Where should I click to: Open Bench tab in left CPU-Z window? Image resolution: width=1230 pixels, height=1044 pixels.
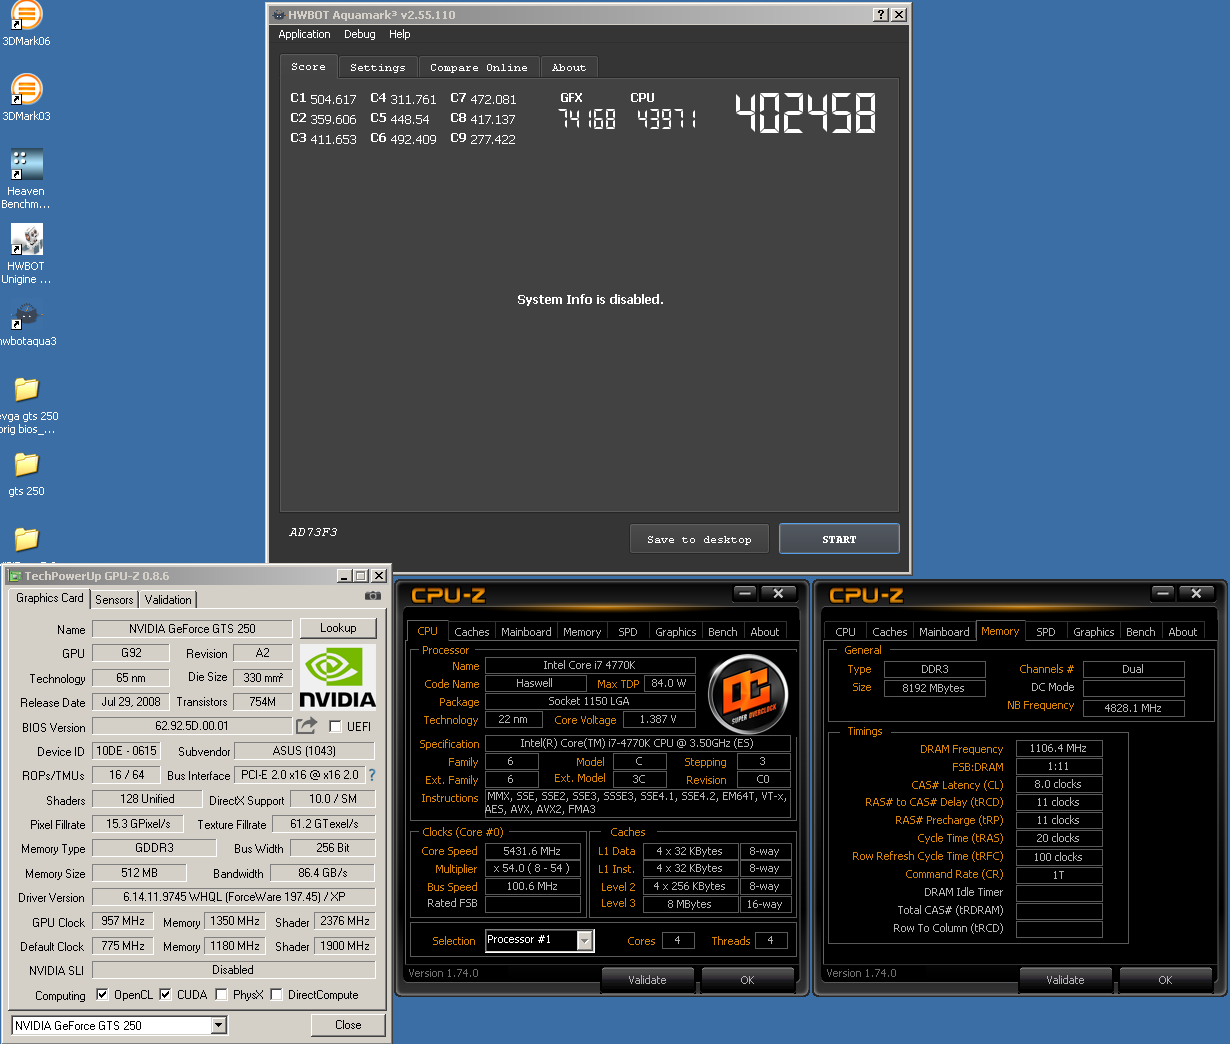coord(723,632)
